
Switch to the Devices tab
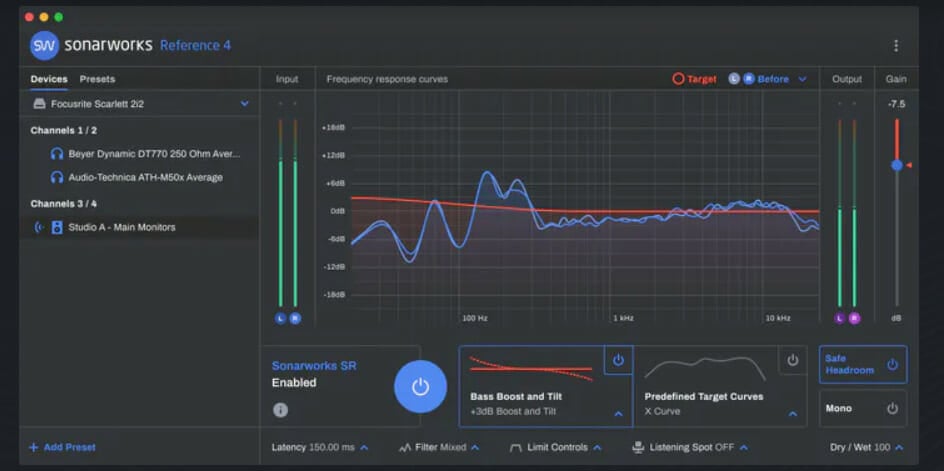point(49,79)
